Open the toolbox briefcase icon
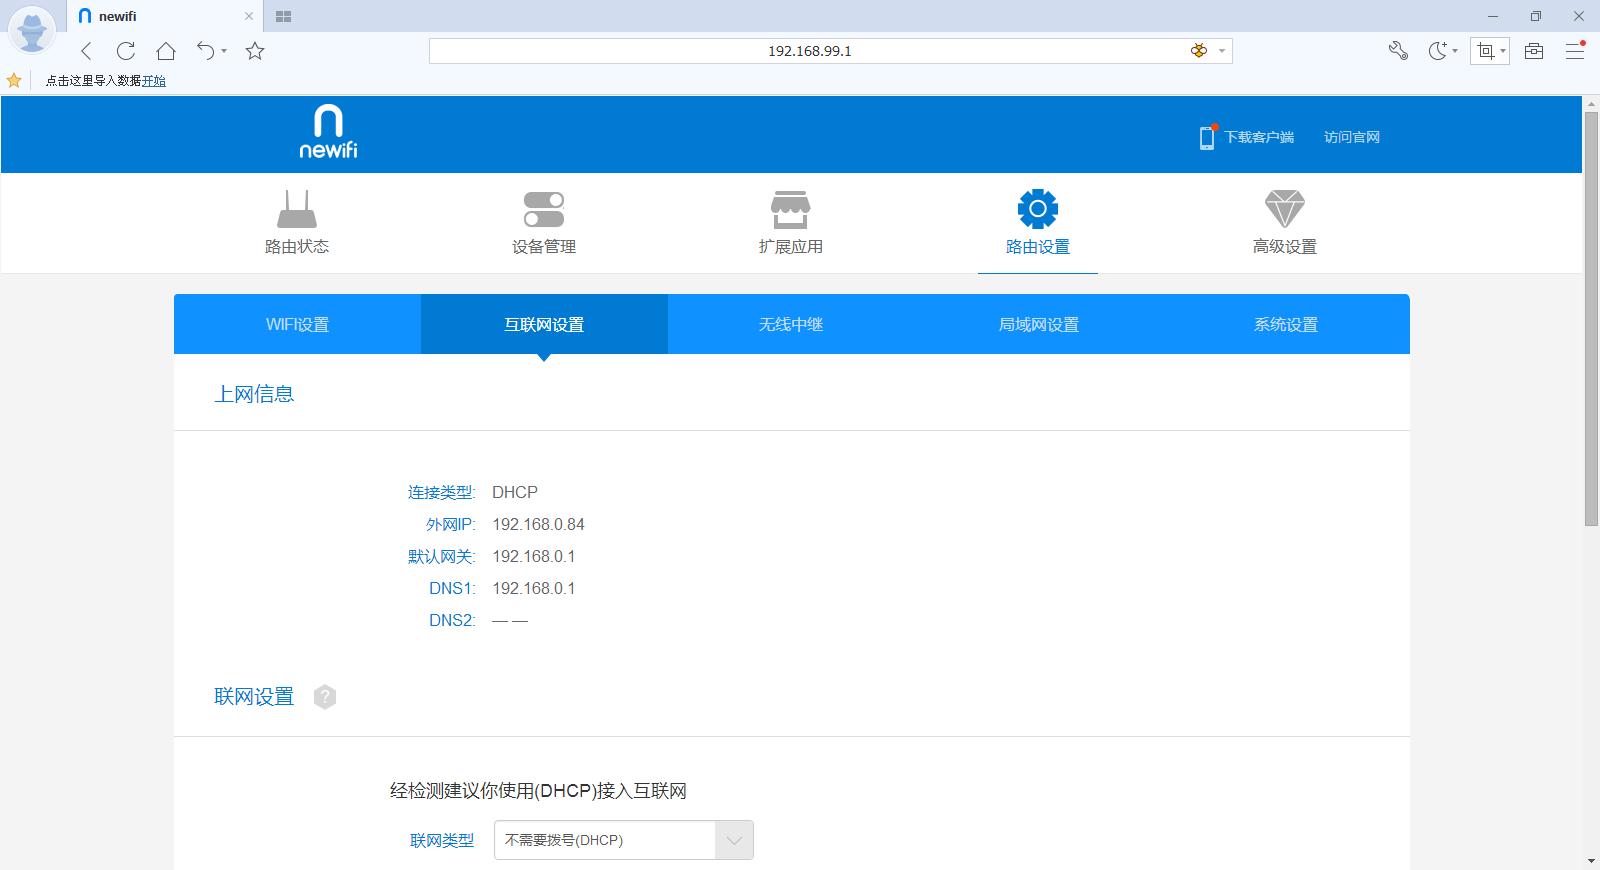Viewport: 1600px width, 870px height. 1534,51
